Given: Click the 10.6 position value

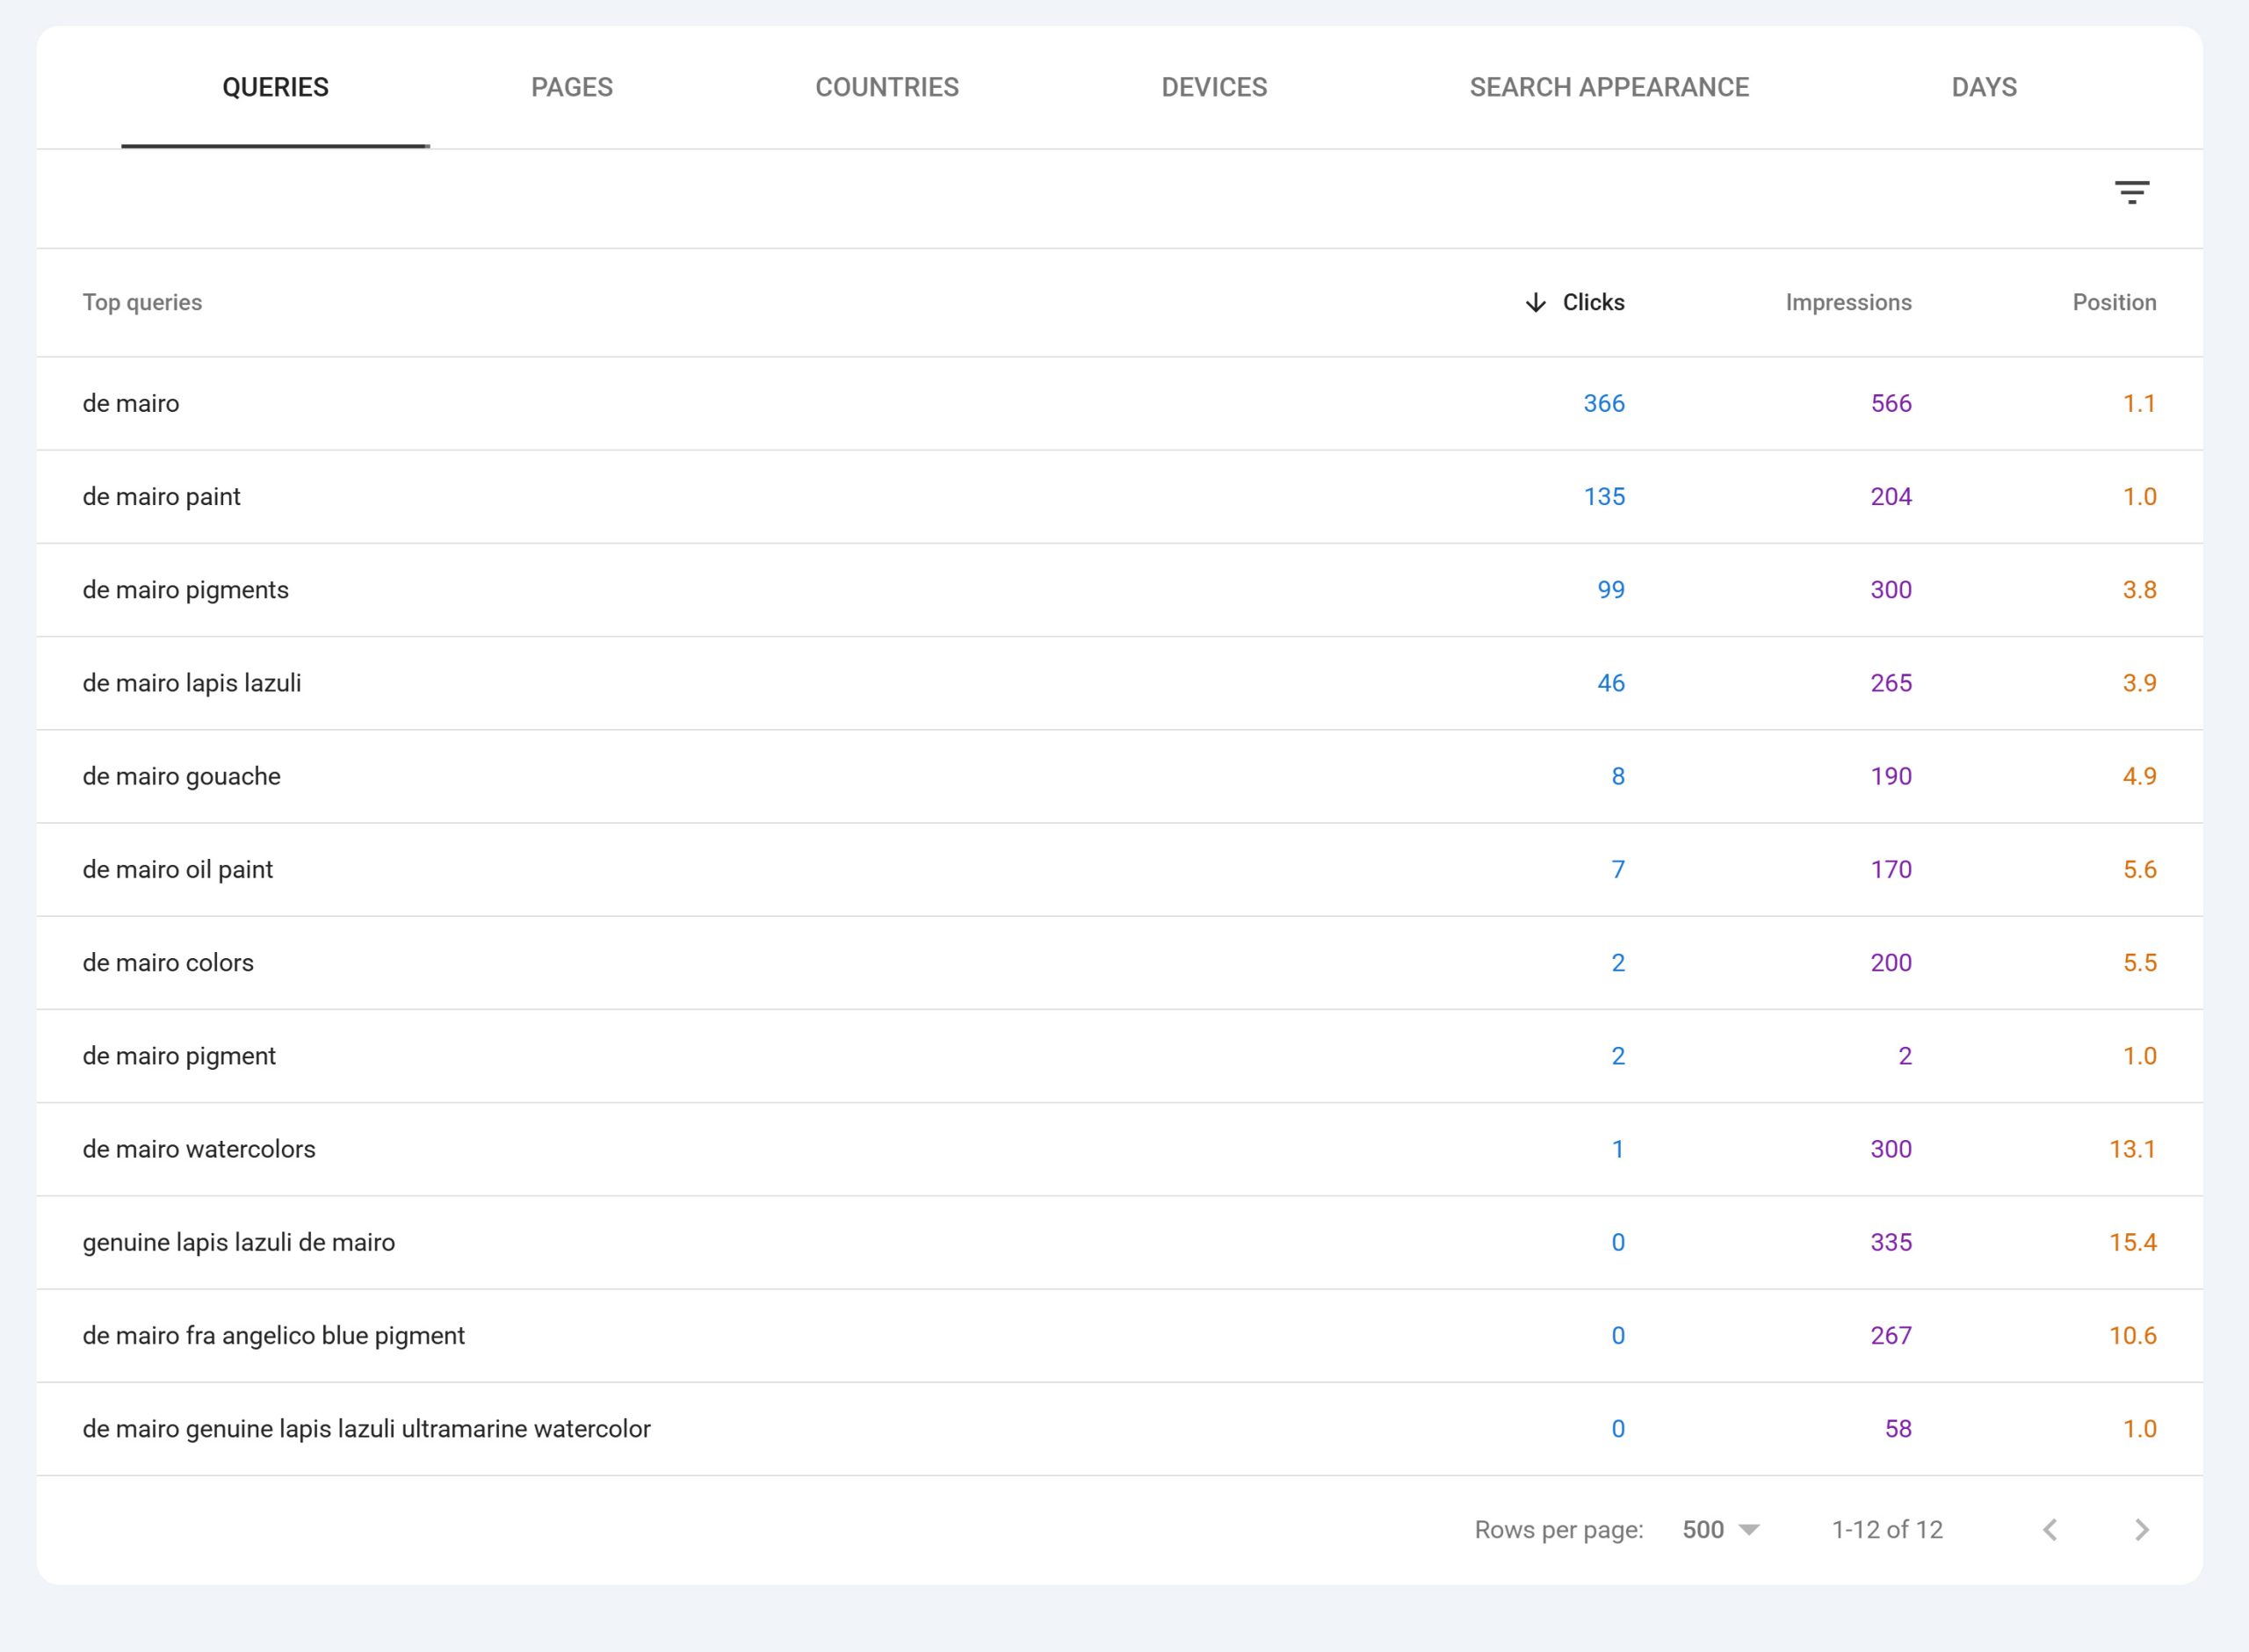Looking at the screenshot, I should click(2132, 1336).
